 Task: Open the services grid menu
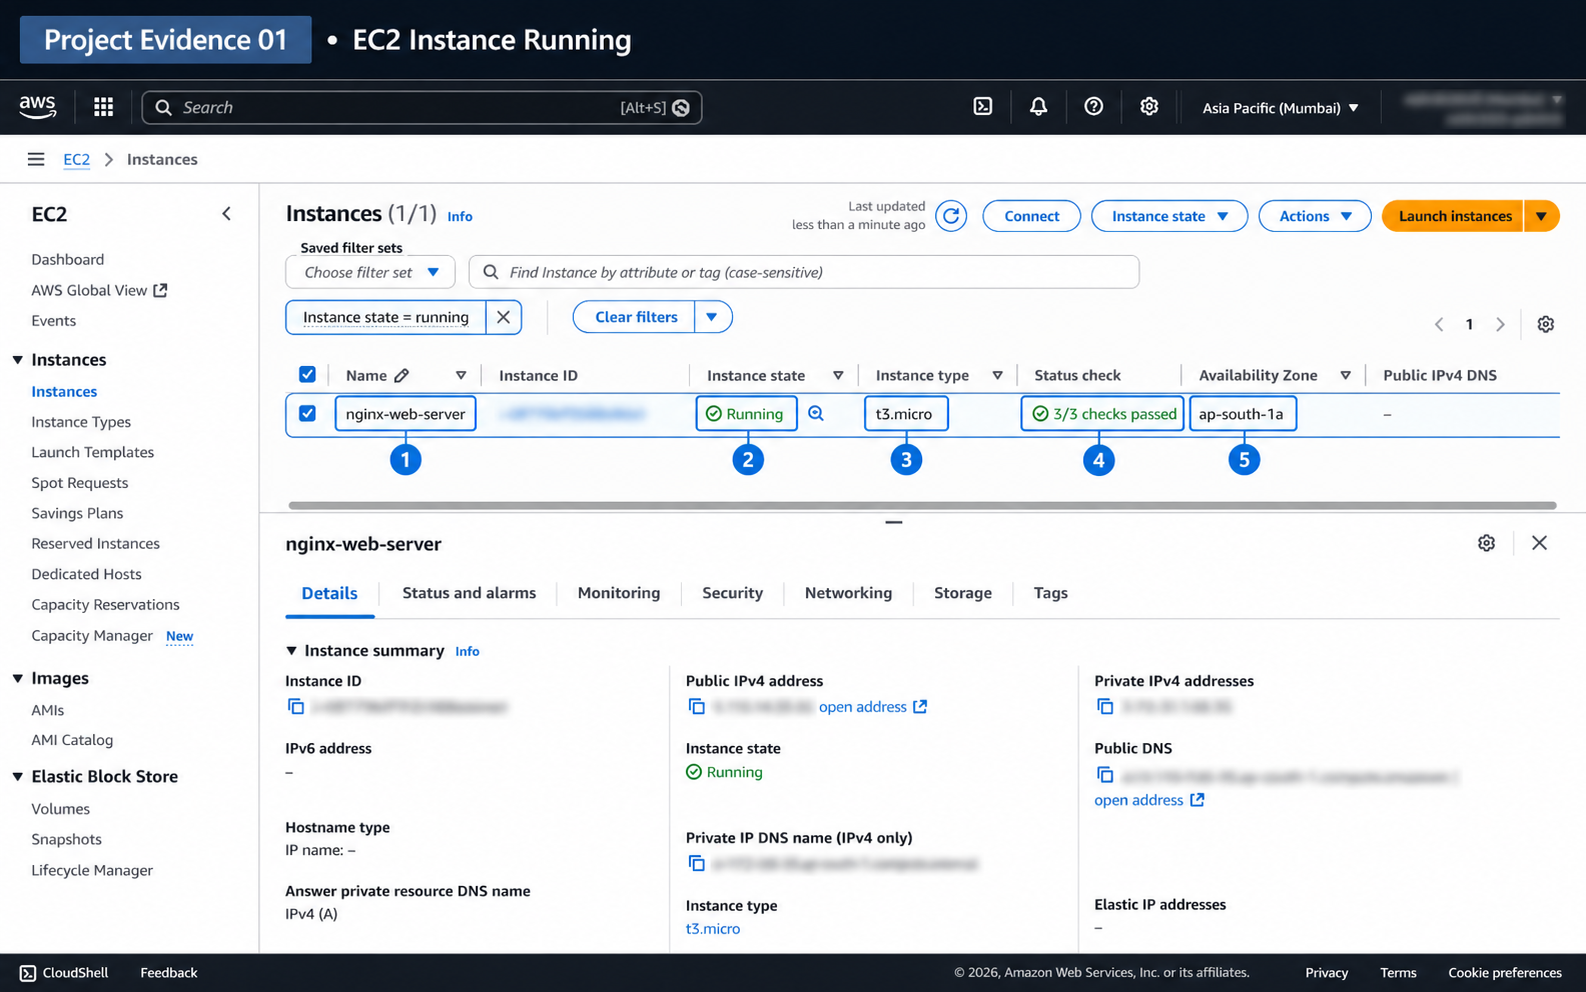coord(103,107)
